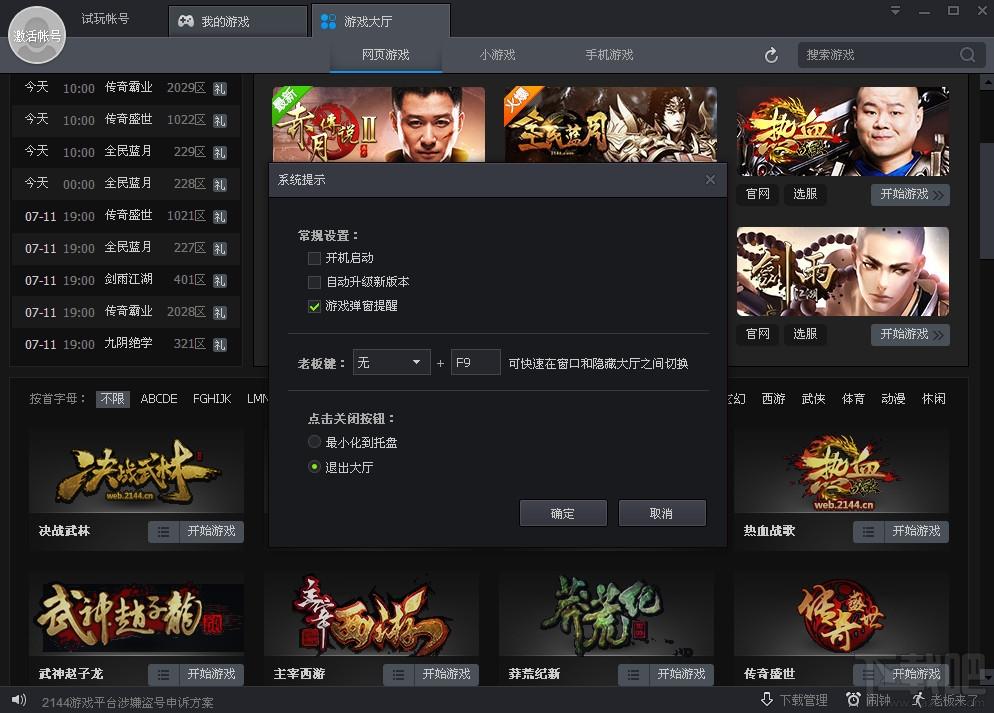Open the 闹钟 alarm clock
This screenshot has width=994, height=713.
coord(868,700)
